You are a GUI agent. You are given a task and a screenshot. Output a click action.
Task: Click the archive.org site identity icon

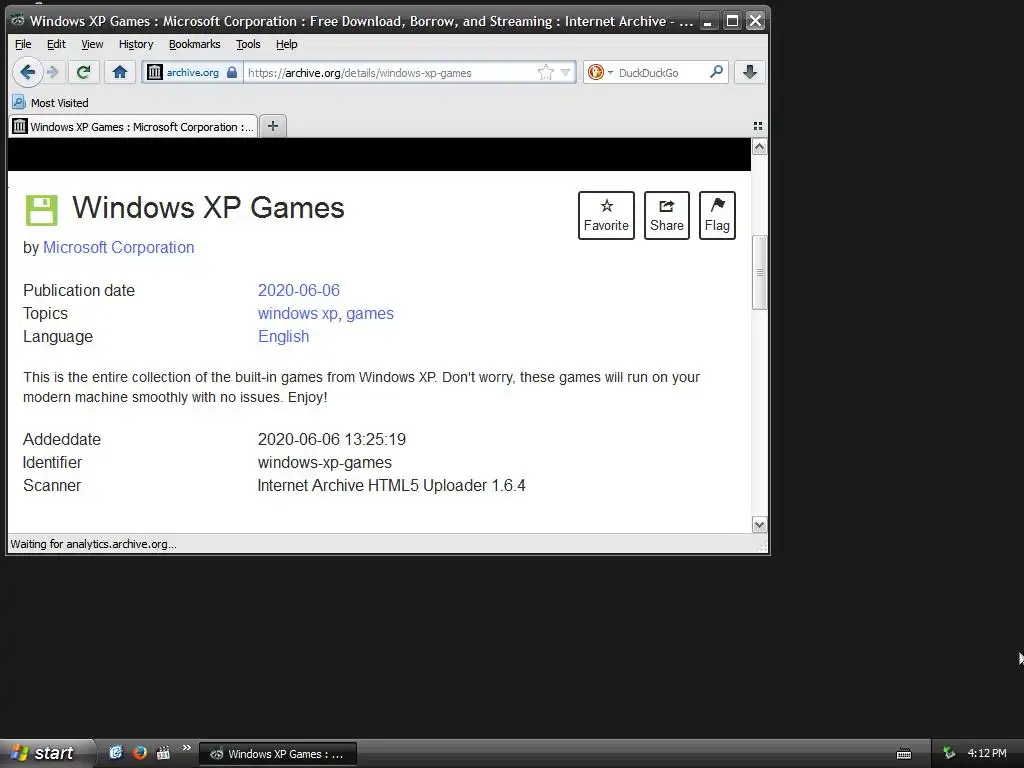pyautogui.click(x=154, y=72)
